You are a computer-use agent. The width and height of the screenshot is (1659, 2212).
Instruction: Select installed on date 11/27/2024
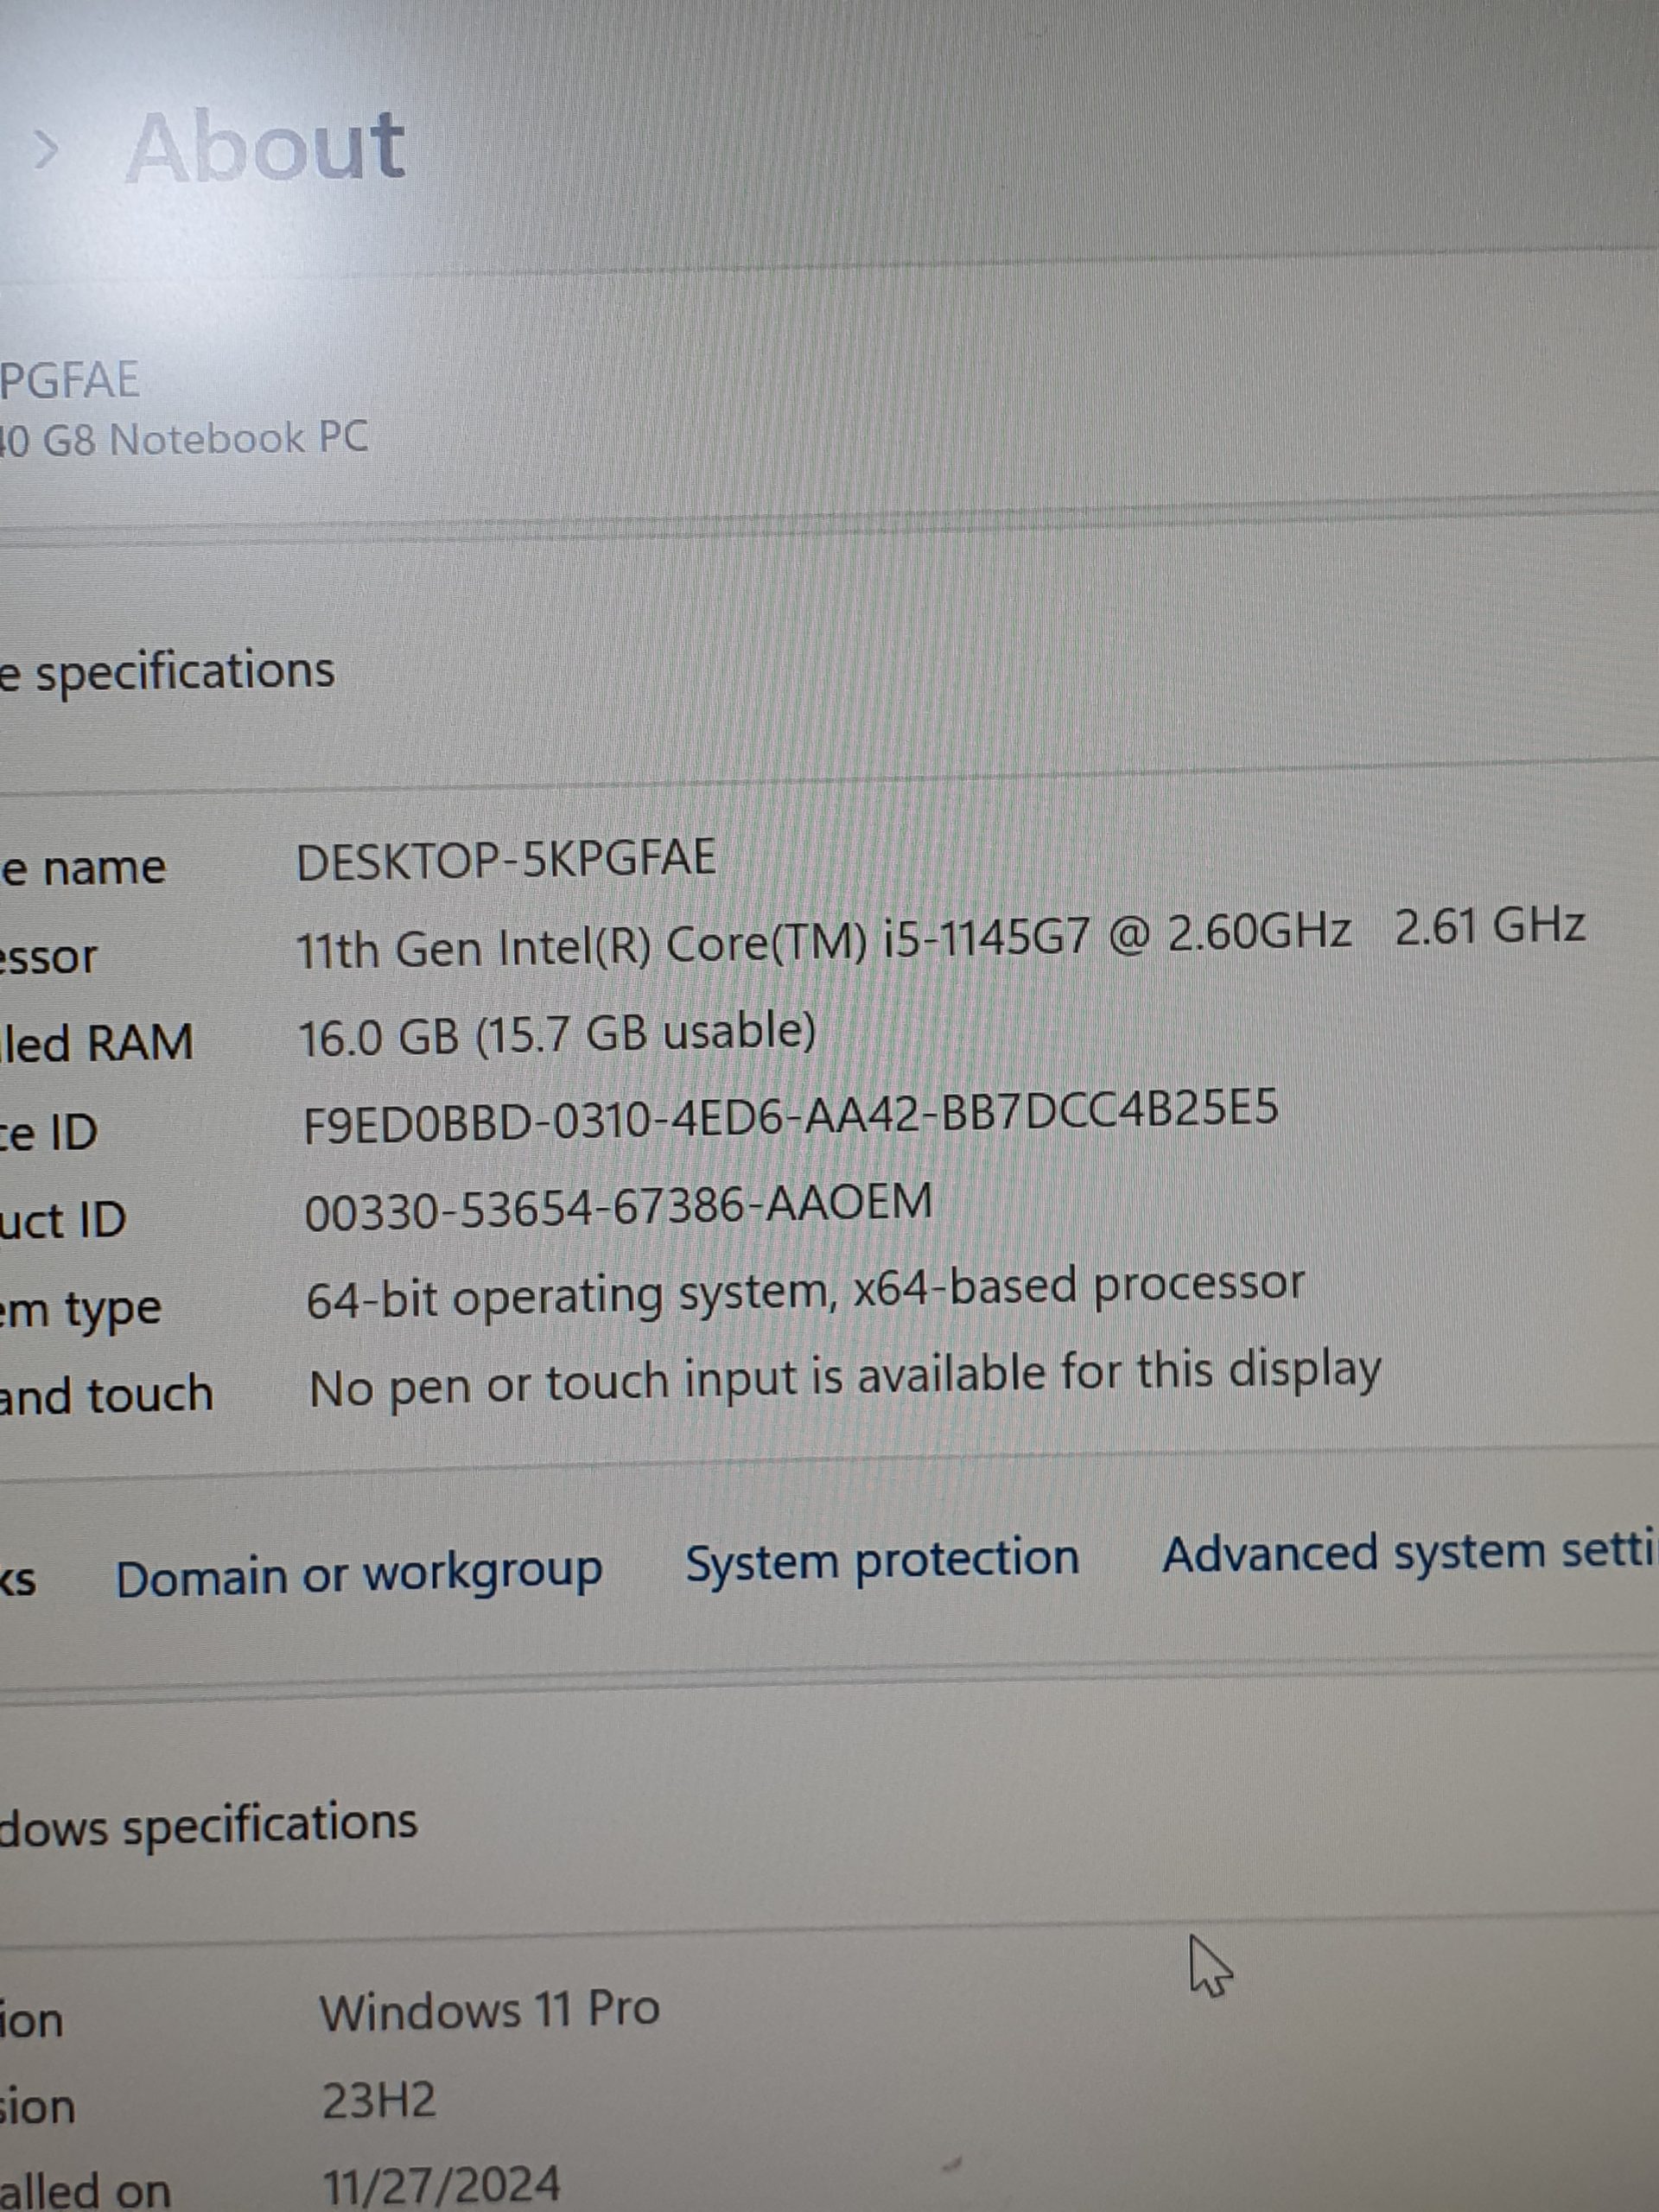pos(441,2185)
